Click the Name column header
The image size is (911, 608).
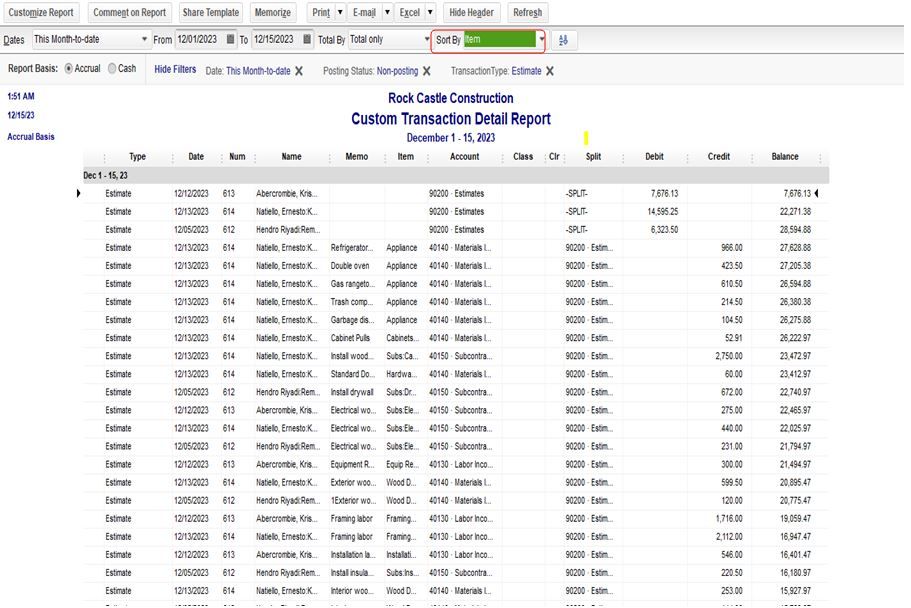(291, 157)
